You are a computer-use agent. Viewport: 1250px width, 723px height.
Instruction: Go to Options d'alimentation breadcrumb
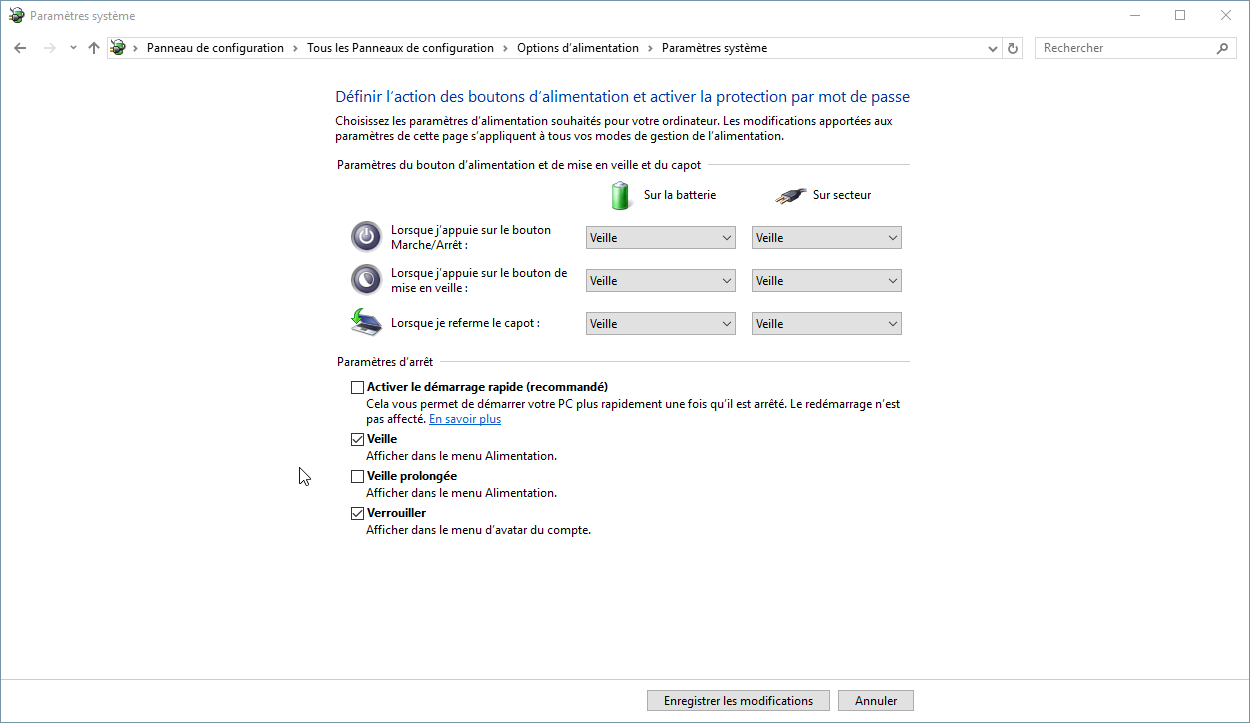[577, 48]
